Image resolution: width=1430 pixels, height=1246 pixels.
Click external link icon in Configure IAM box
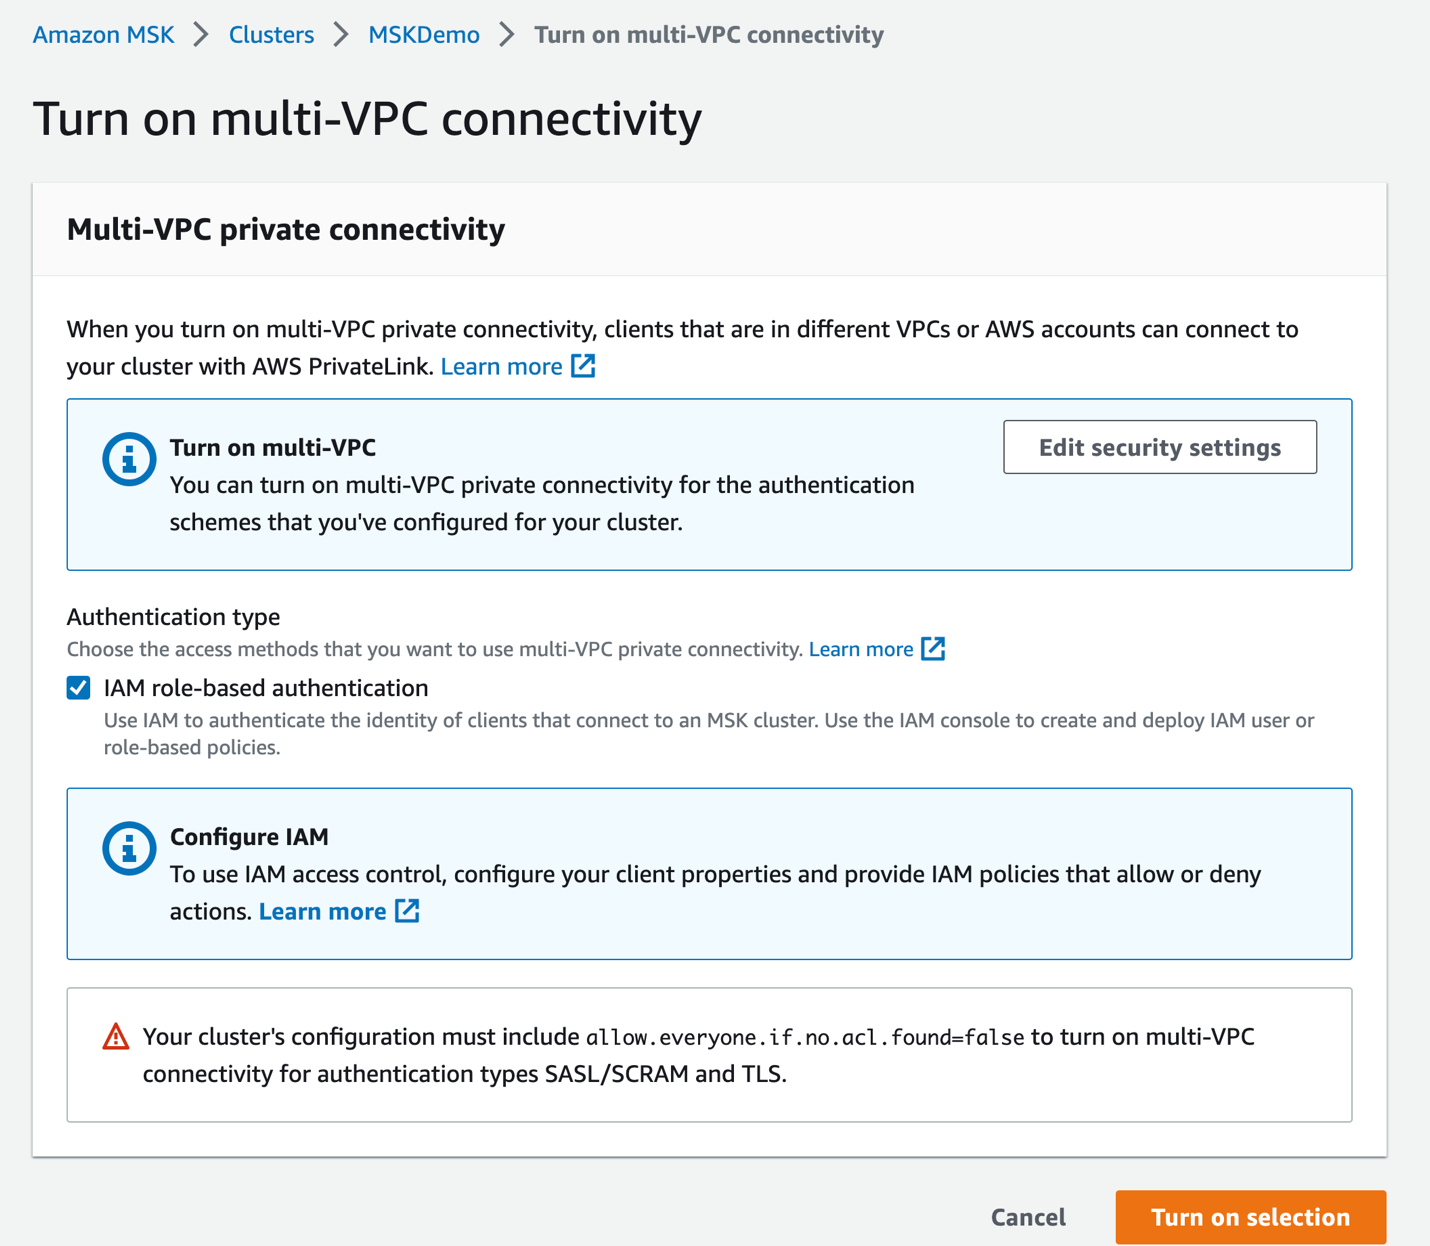407,911
